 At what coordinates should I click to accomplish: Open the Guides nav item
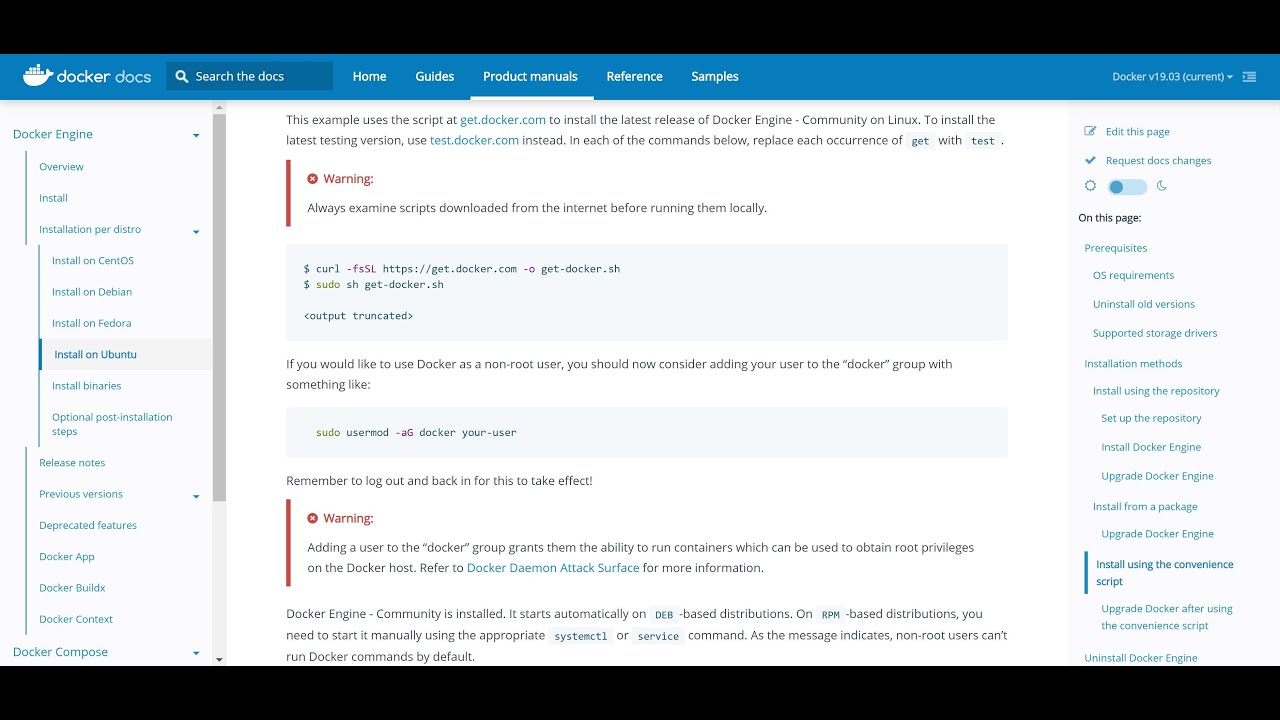[x=435, y=76]
